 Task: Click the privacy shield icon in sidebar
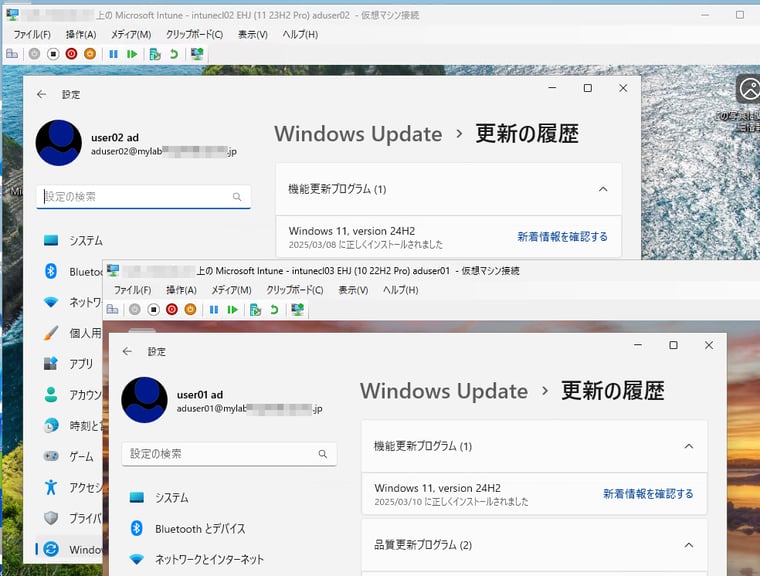(50, 518)
